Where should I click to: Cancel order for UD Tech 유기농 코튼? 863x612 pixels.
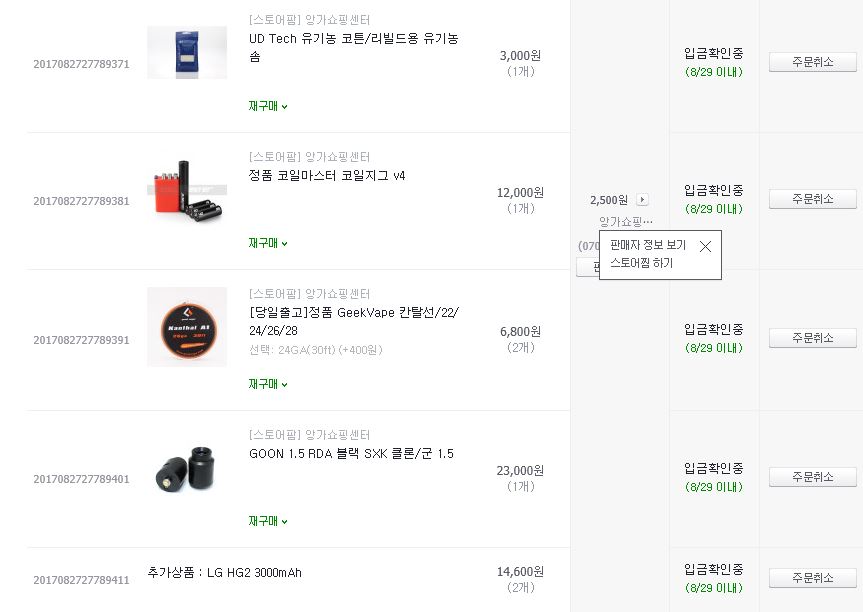click(812, 62)
